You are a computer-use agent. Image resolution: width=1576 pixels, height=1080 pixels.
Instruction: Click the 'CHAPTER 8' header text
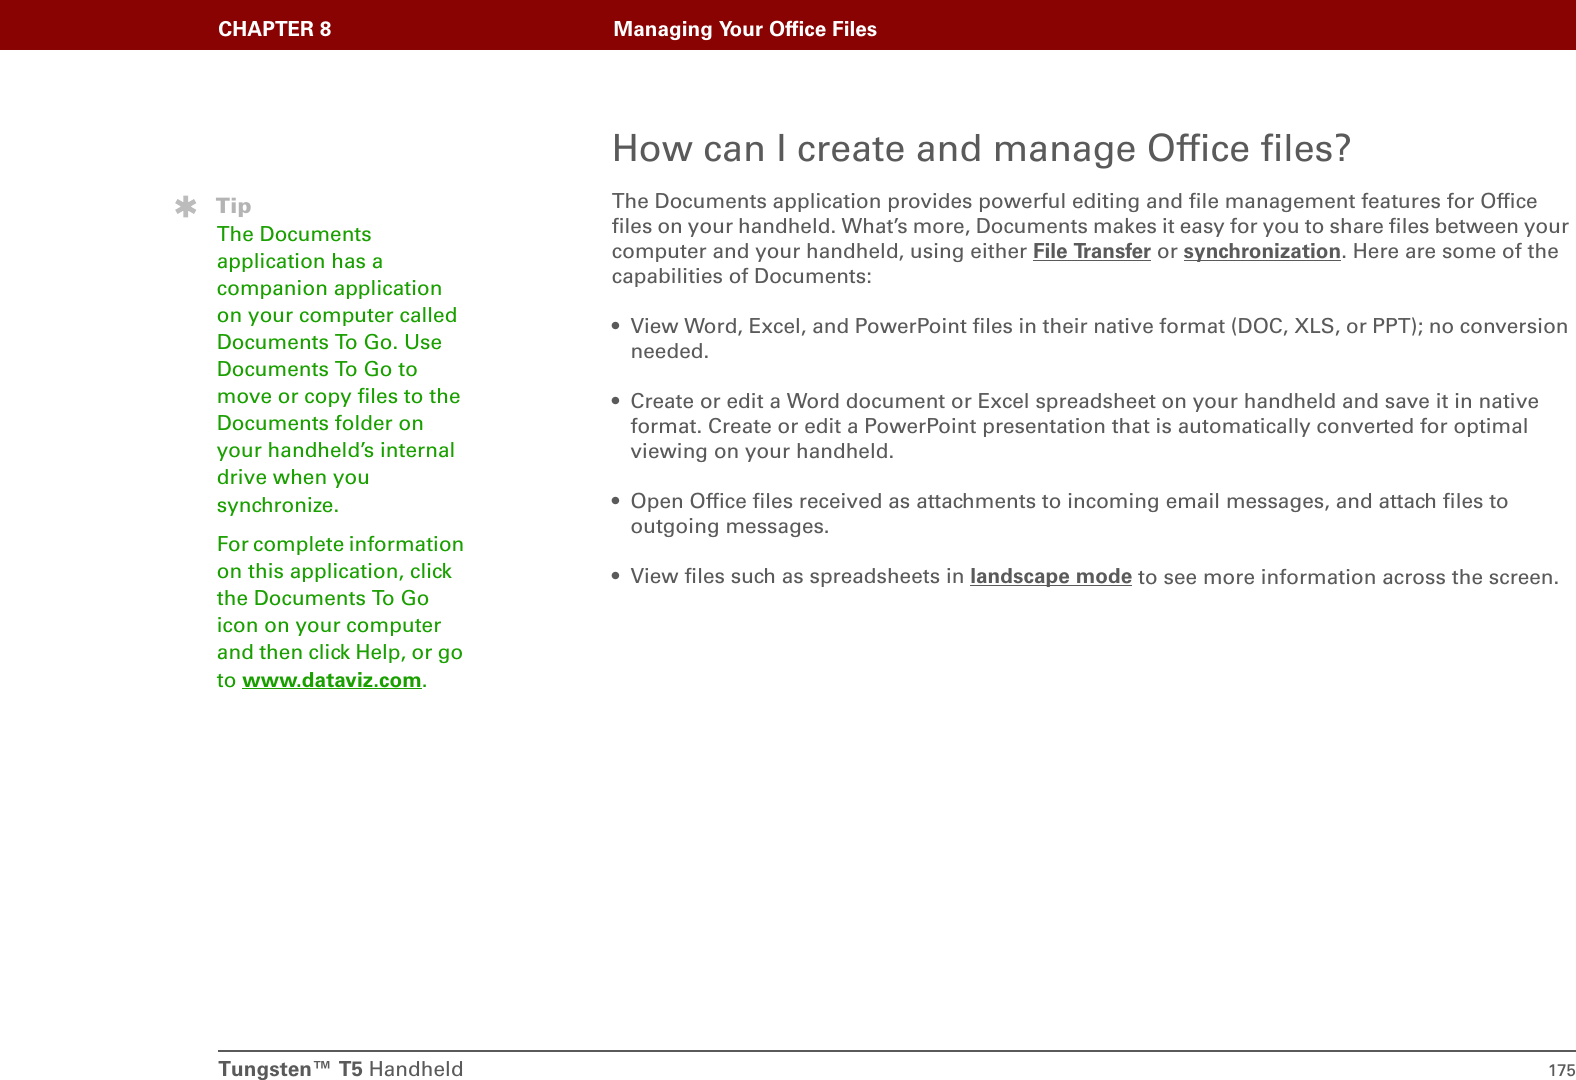pyautogui.click(x=275, y=29)
